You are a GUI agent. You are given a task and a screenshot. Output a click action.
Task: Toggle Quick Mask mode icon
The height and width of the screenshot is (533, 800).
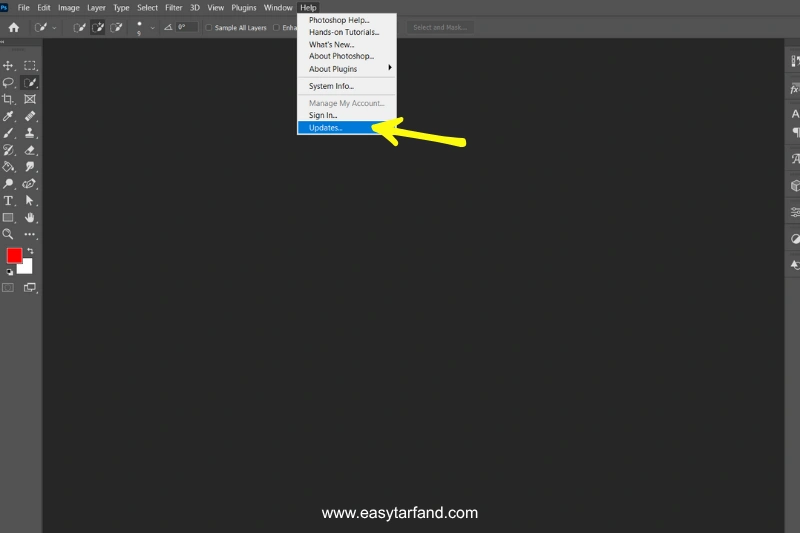point(8,288)
